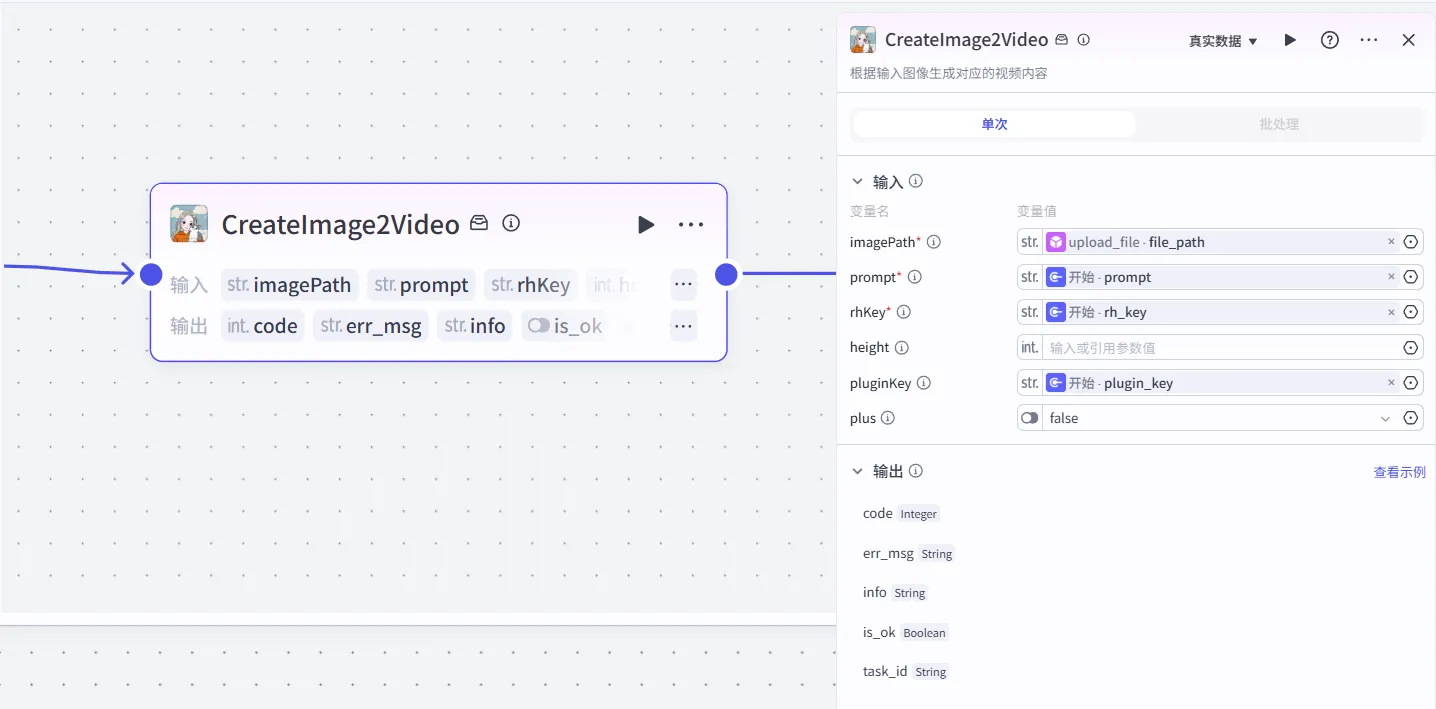The width and height of the screenshot is (1436, 709).
Task: Remove the 开始 rh_key reference
Action: point(1391,312)
